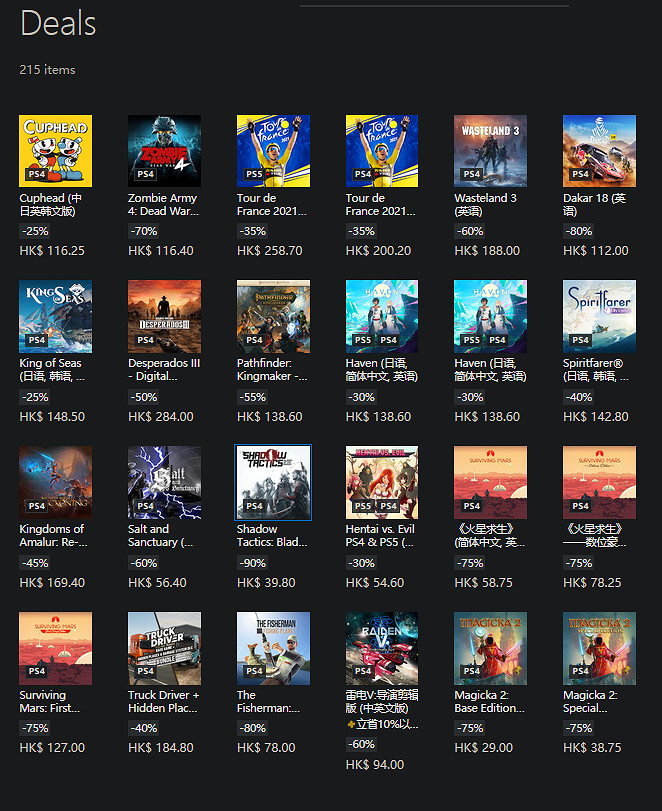Select the highlighted Shadow Tactics cover
Screen dimensions: 662x811
point(273,482)
